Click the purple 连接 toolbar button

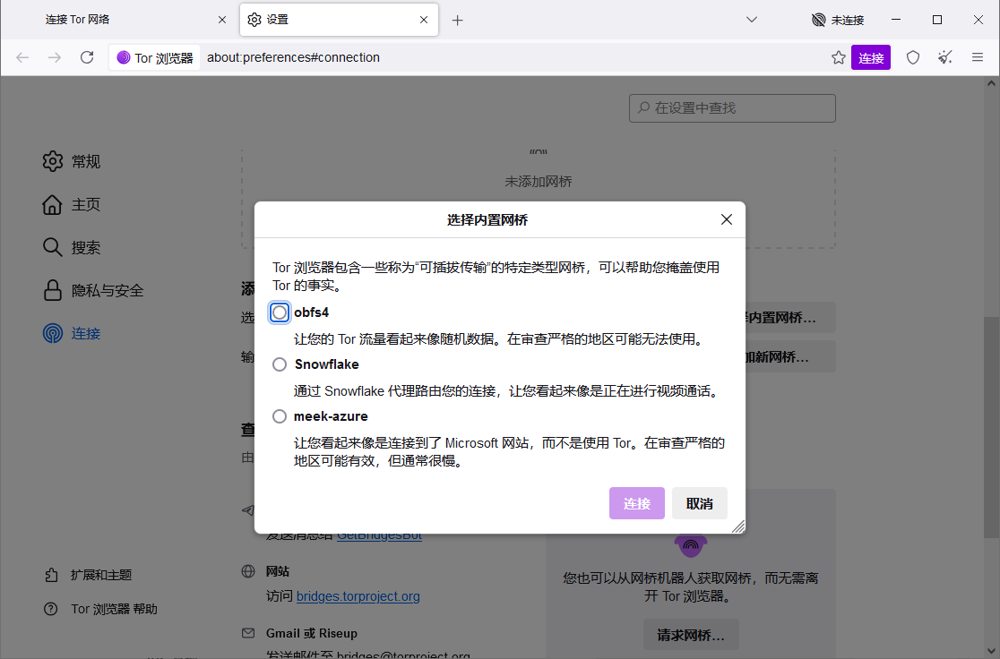[x=871, y=58]
